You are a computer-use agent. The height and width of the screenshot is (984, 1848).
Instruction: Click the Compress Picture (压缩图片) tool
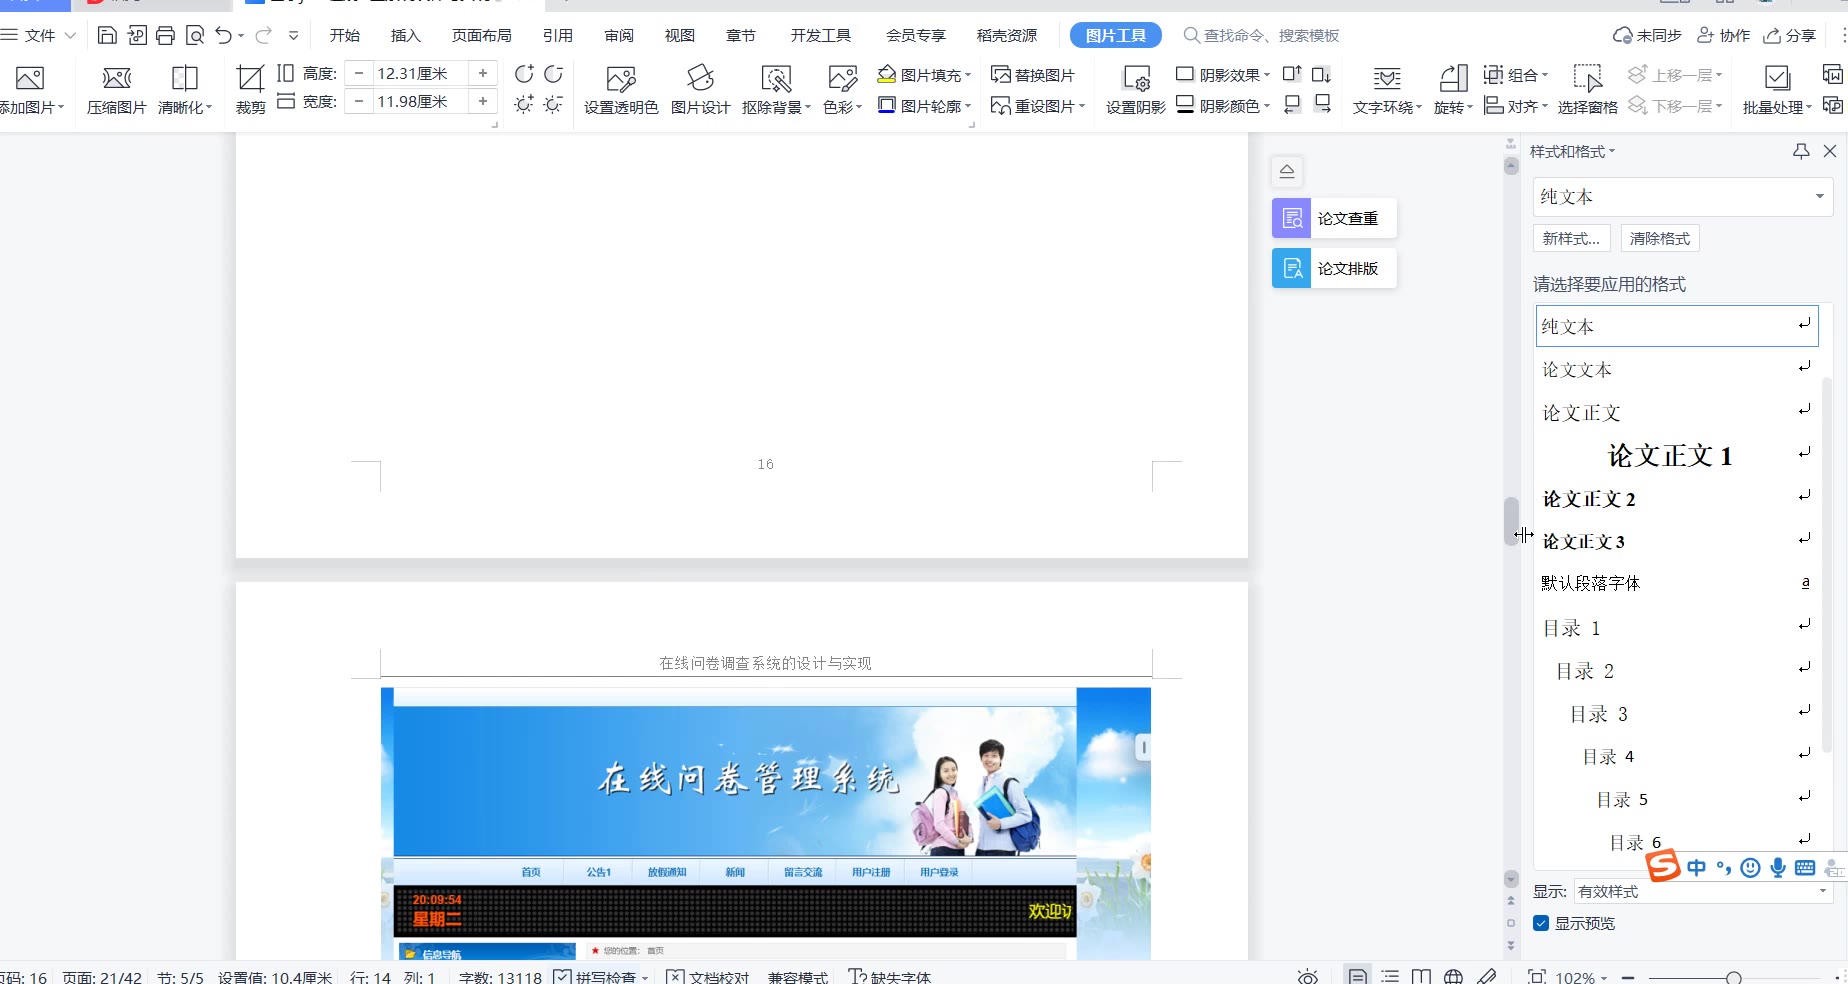[117, 90]
